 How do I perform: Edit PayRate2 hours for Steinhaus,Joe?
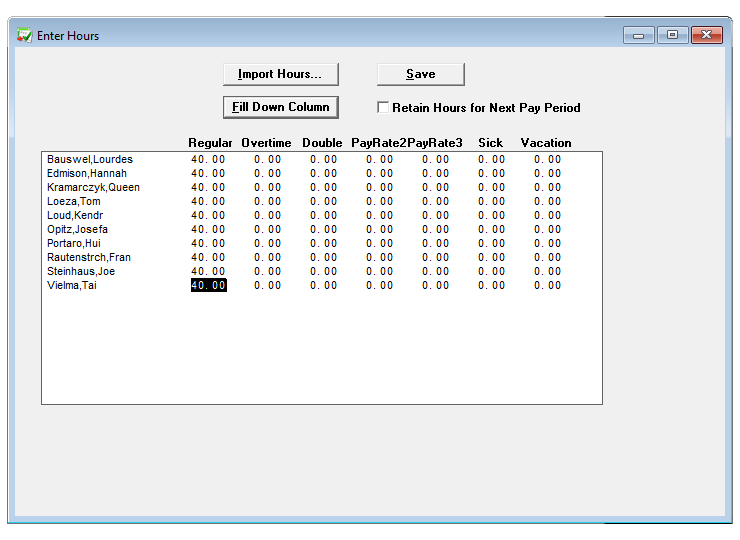(379, 271)
